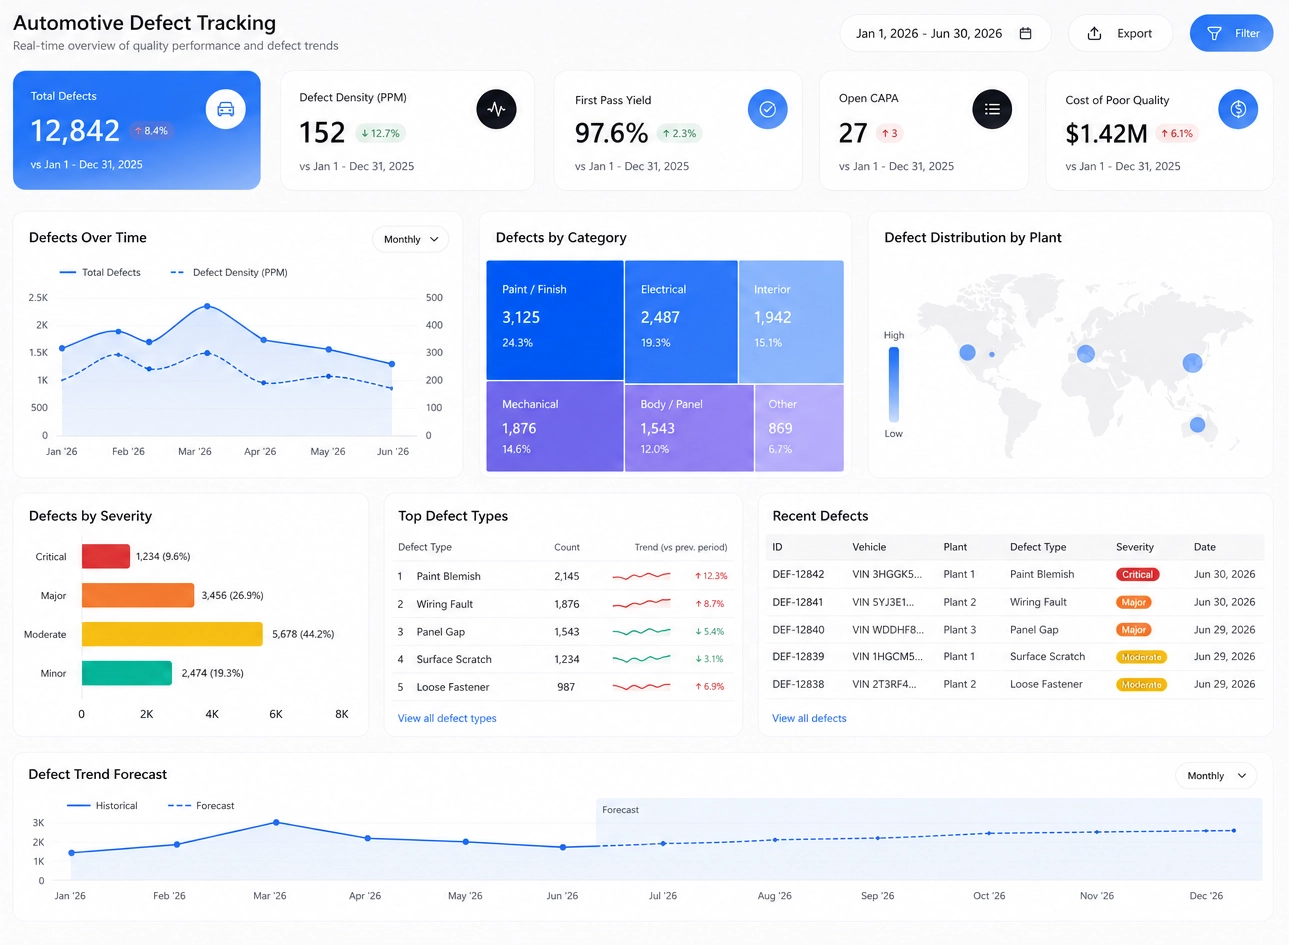Select the Mechanical treemap tile
Viewport: 1289px width, 945px height.
click(x=555, y=426)
